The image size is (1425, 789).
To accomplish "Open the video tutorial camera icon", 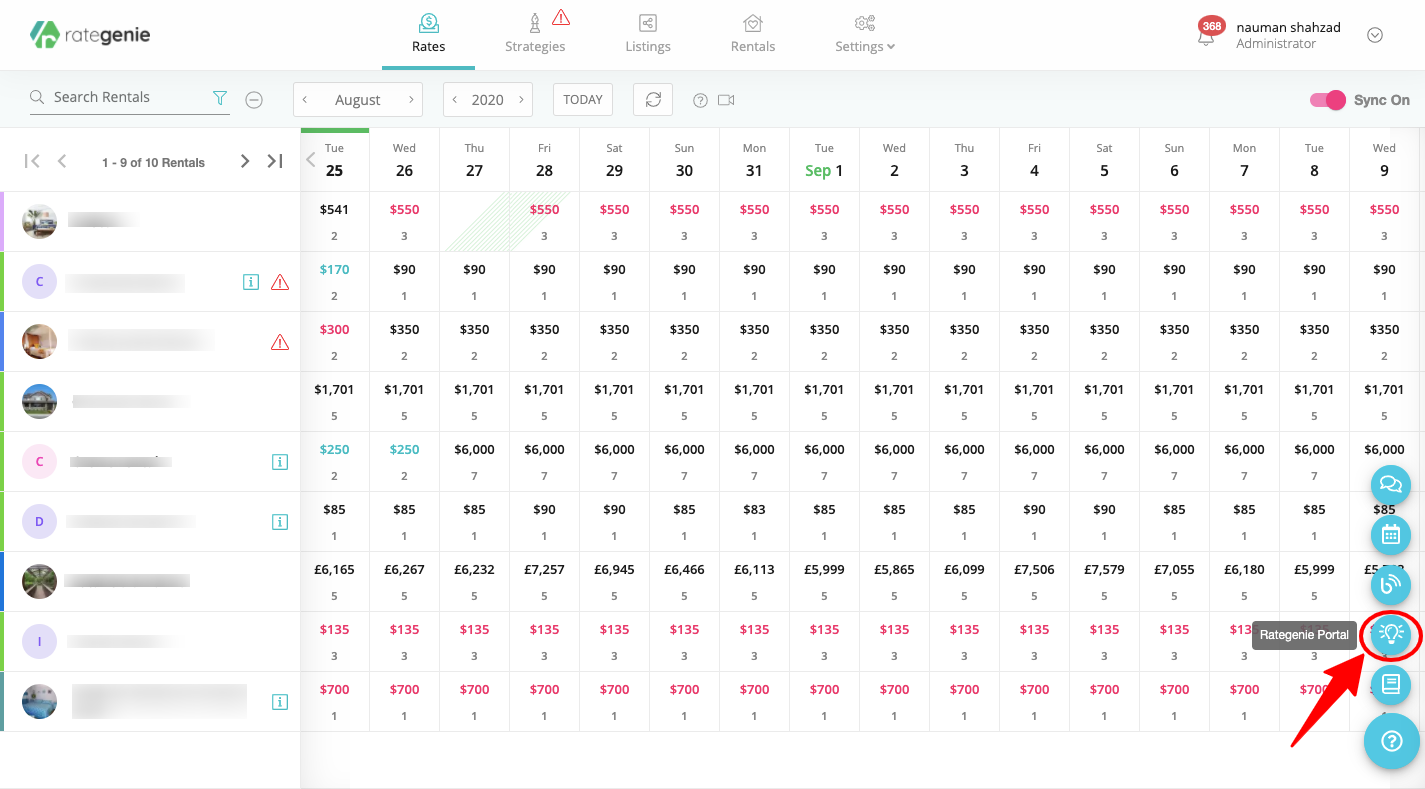I will tap(726, 100).
